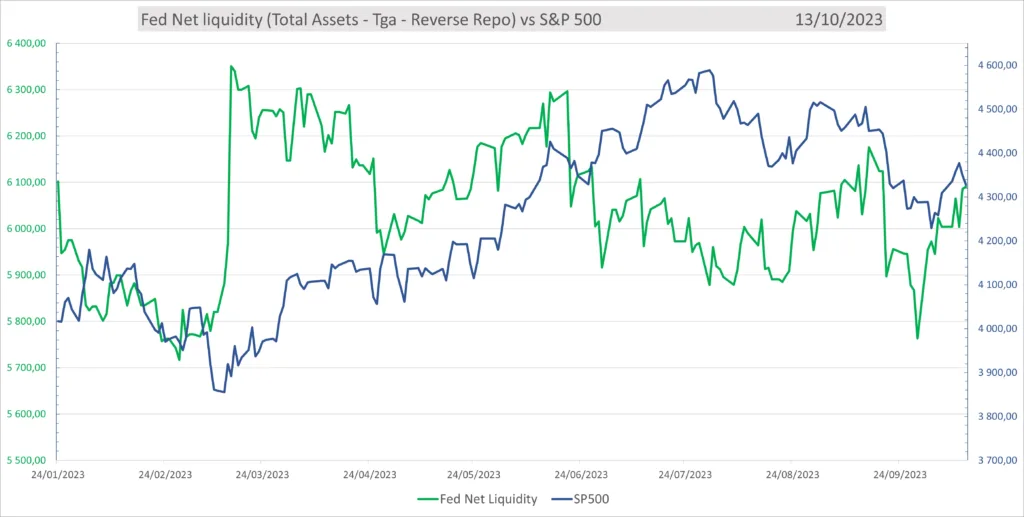Click left axis label 5 800,00
This screenshot has width=1024, height=517.
coord(25,322)
